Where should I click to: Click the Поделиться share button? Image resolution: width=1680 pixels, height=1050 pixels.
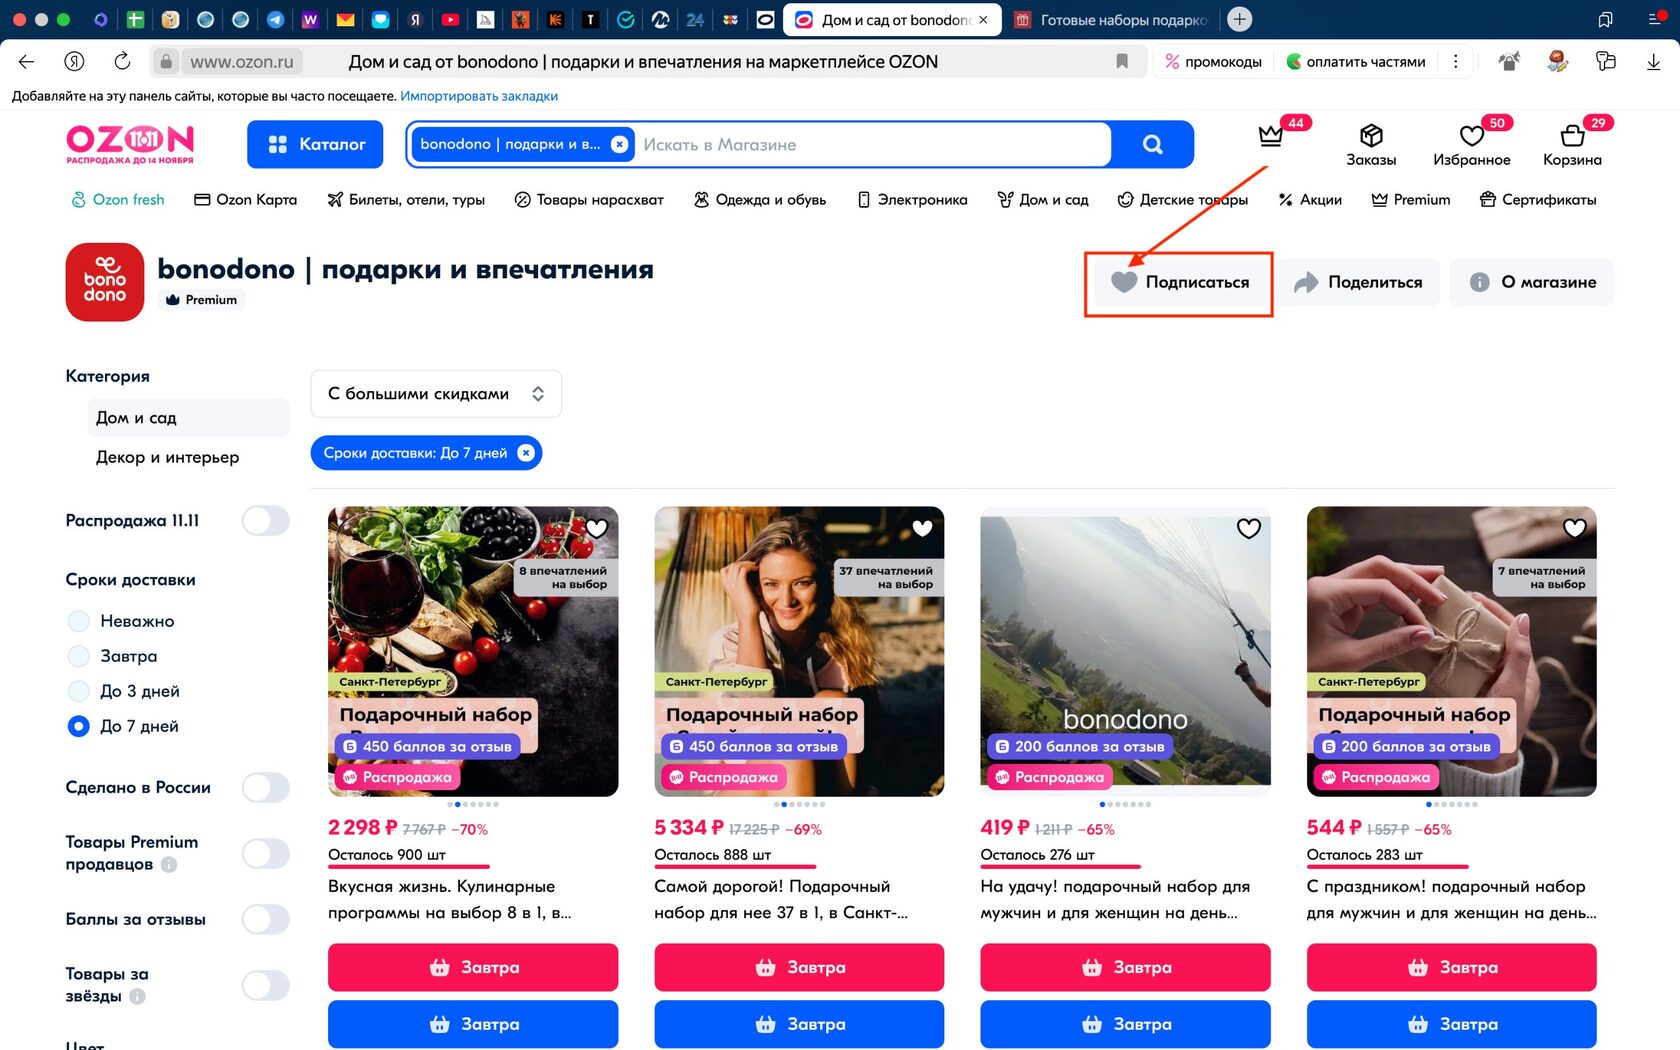click(x=1358, y=282)
